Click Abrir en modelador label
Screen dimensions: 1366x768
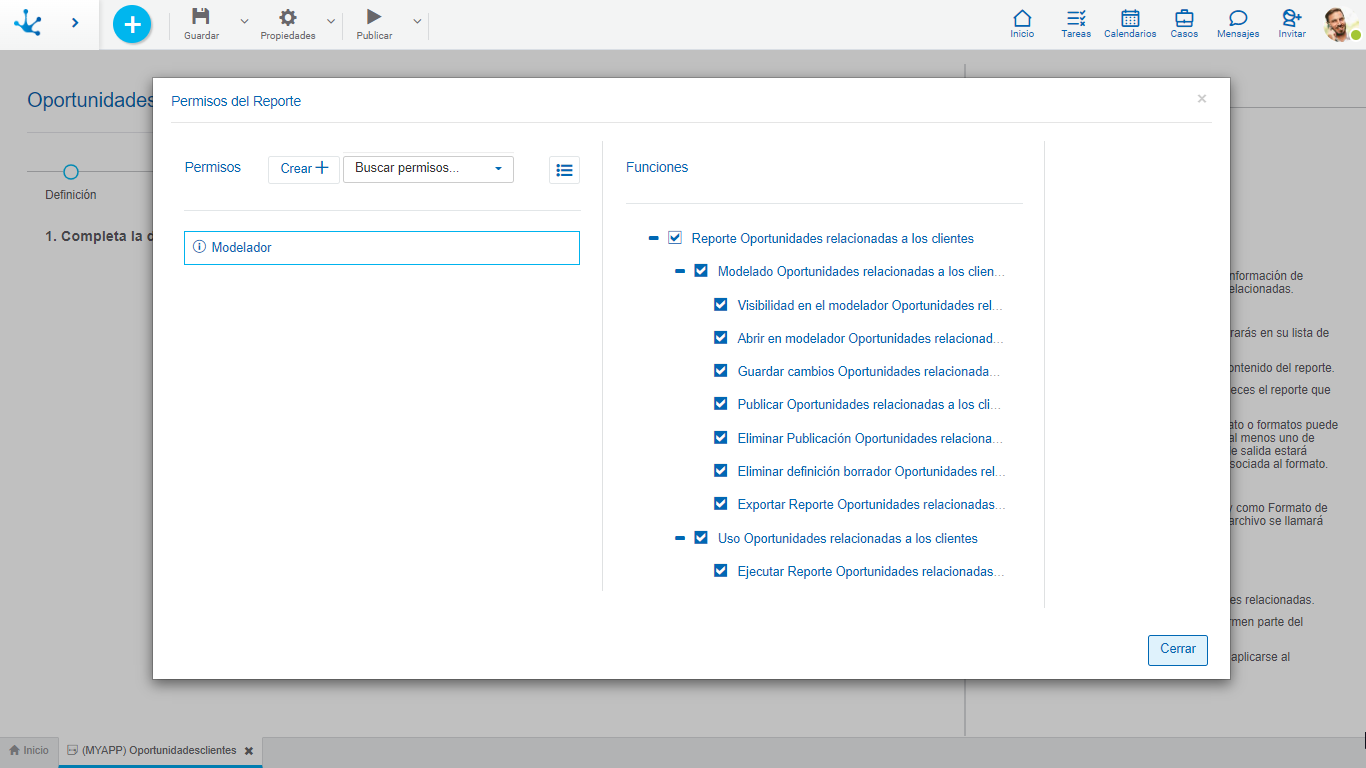point(871,338)
